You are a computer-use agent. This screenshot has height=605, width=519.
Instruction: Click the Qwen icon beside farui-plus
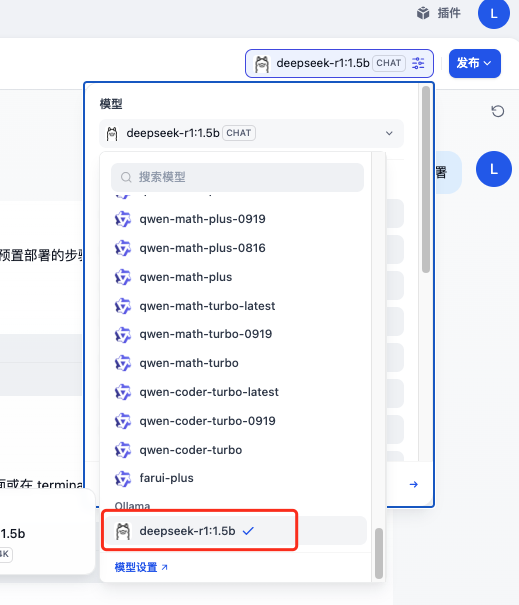(123, 478)
